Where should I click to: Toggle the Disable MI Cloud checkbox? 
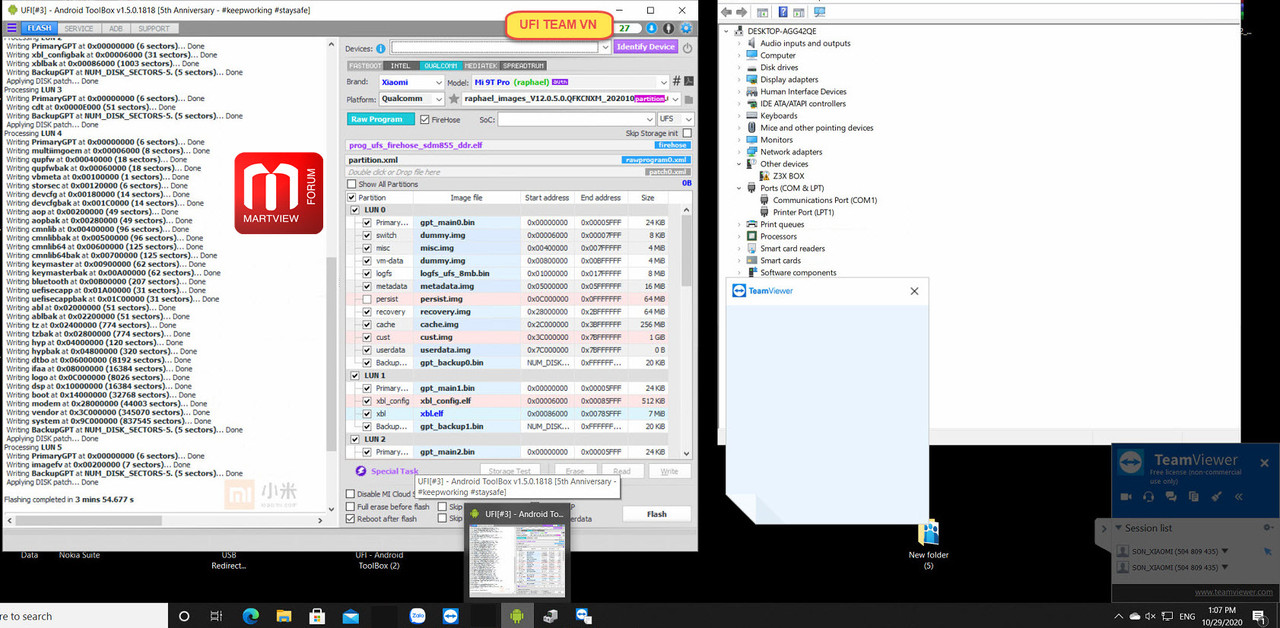[x=350, y=494]
